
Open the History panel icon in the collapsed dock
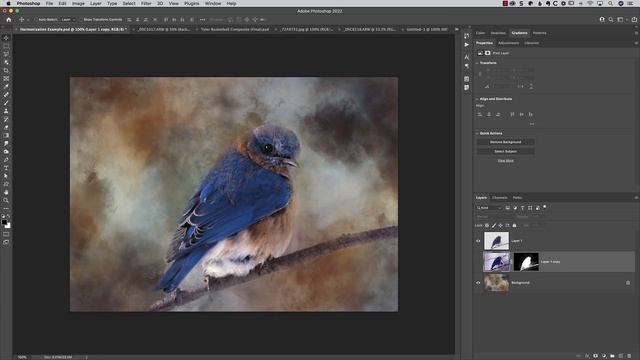(x=467, y=36)
